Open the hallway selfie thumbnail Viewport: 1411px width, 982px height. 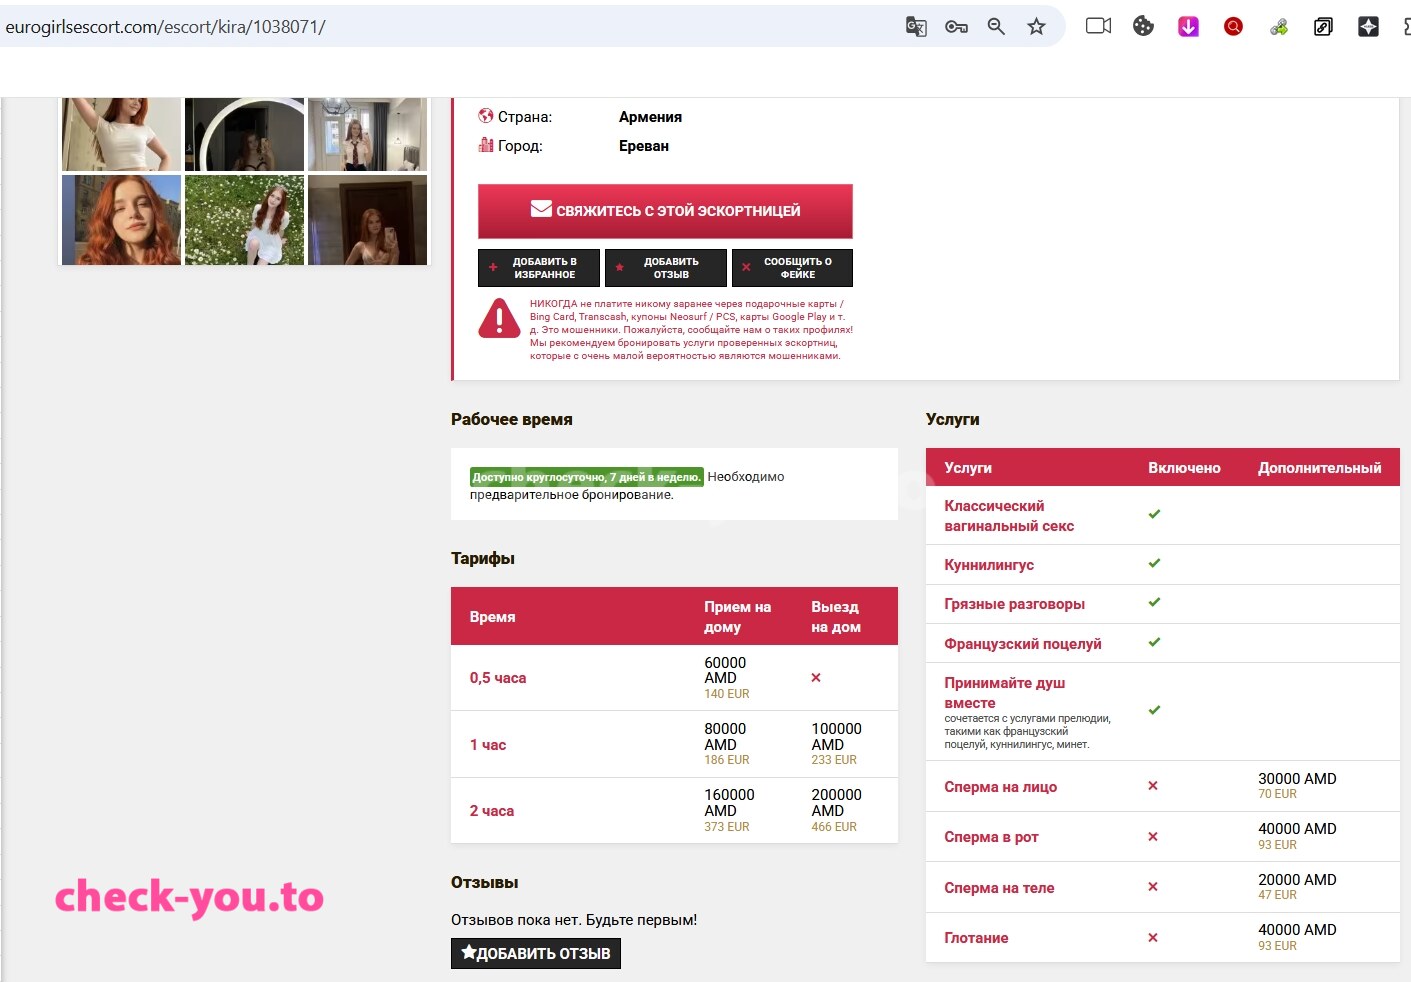(x=367, y=134)
